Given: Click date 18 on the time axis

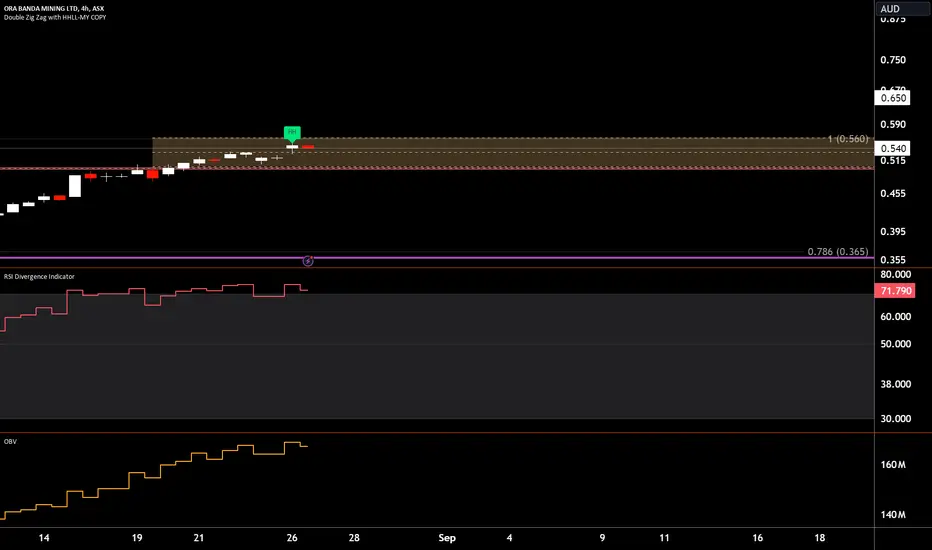Looking at the screenshot, I should [820, 538].
